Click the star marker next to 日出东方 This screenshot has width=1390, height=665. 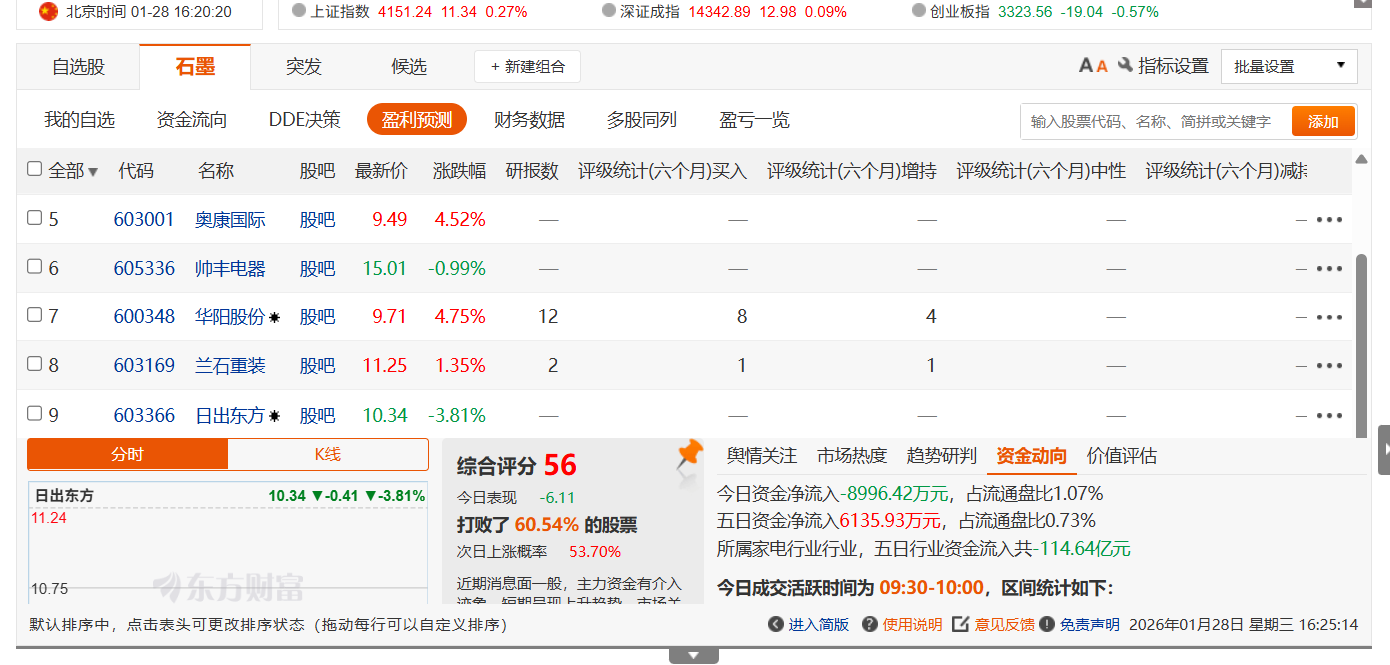(x=275, y=415)
